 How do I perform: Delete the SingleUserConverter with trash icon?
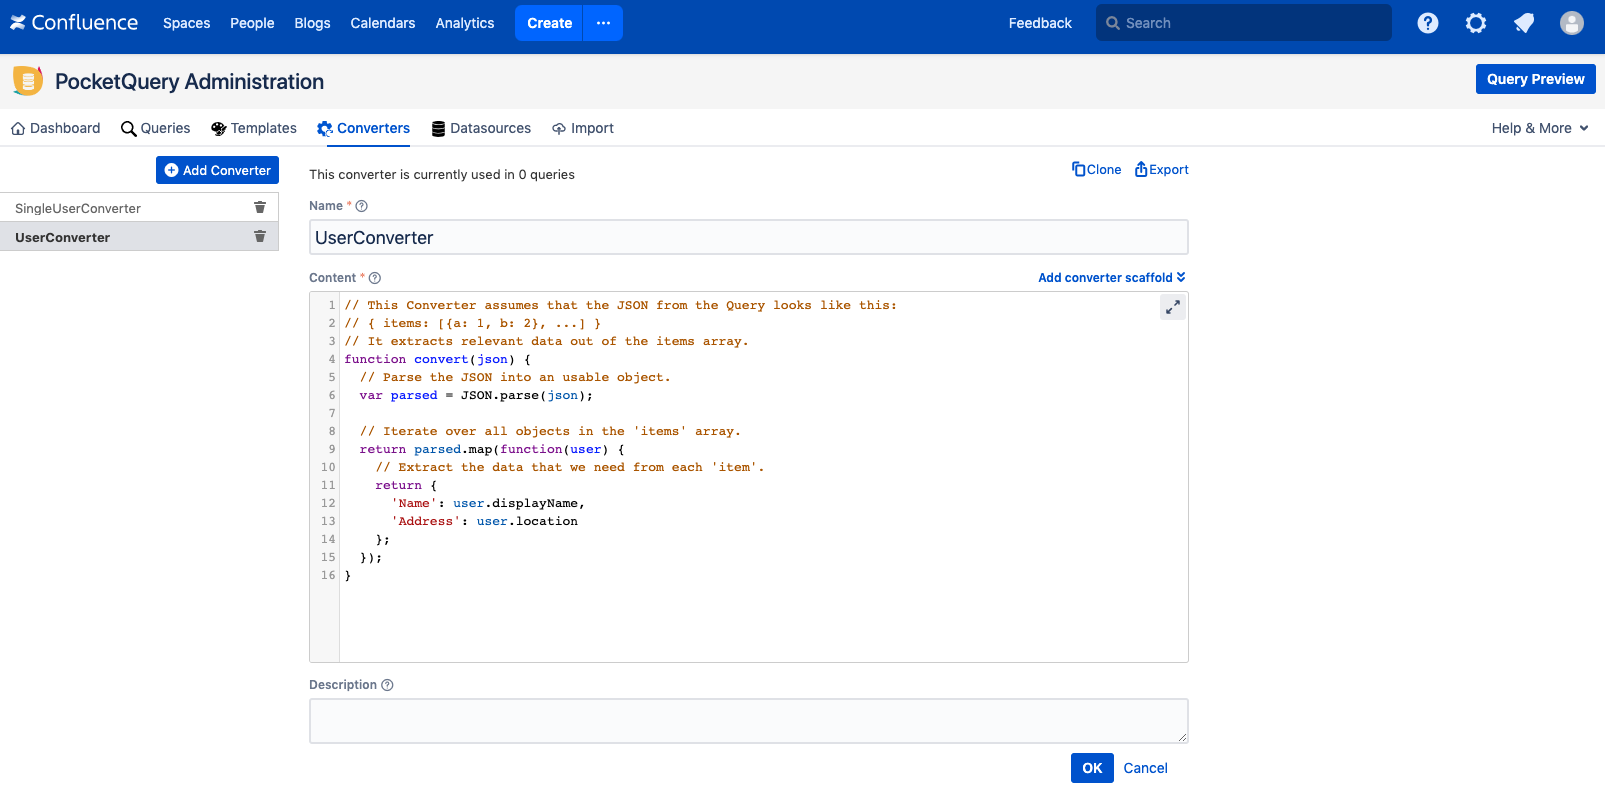click(260, 207)
